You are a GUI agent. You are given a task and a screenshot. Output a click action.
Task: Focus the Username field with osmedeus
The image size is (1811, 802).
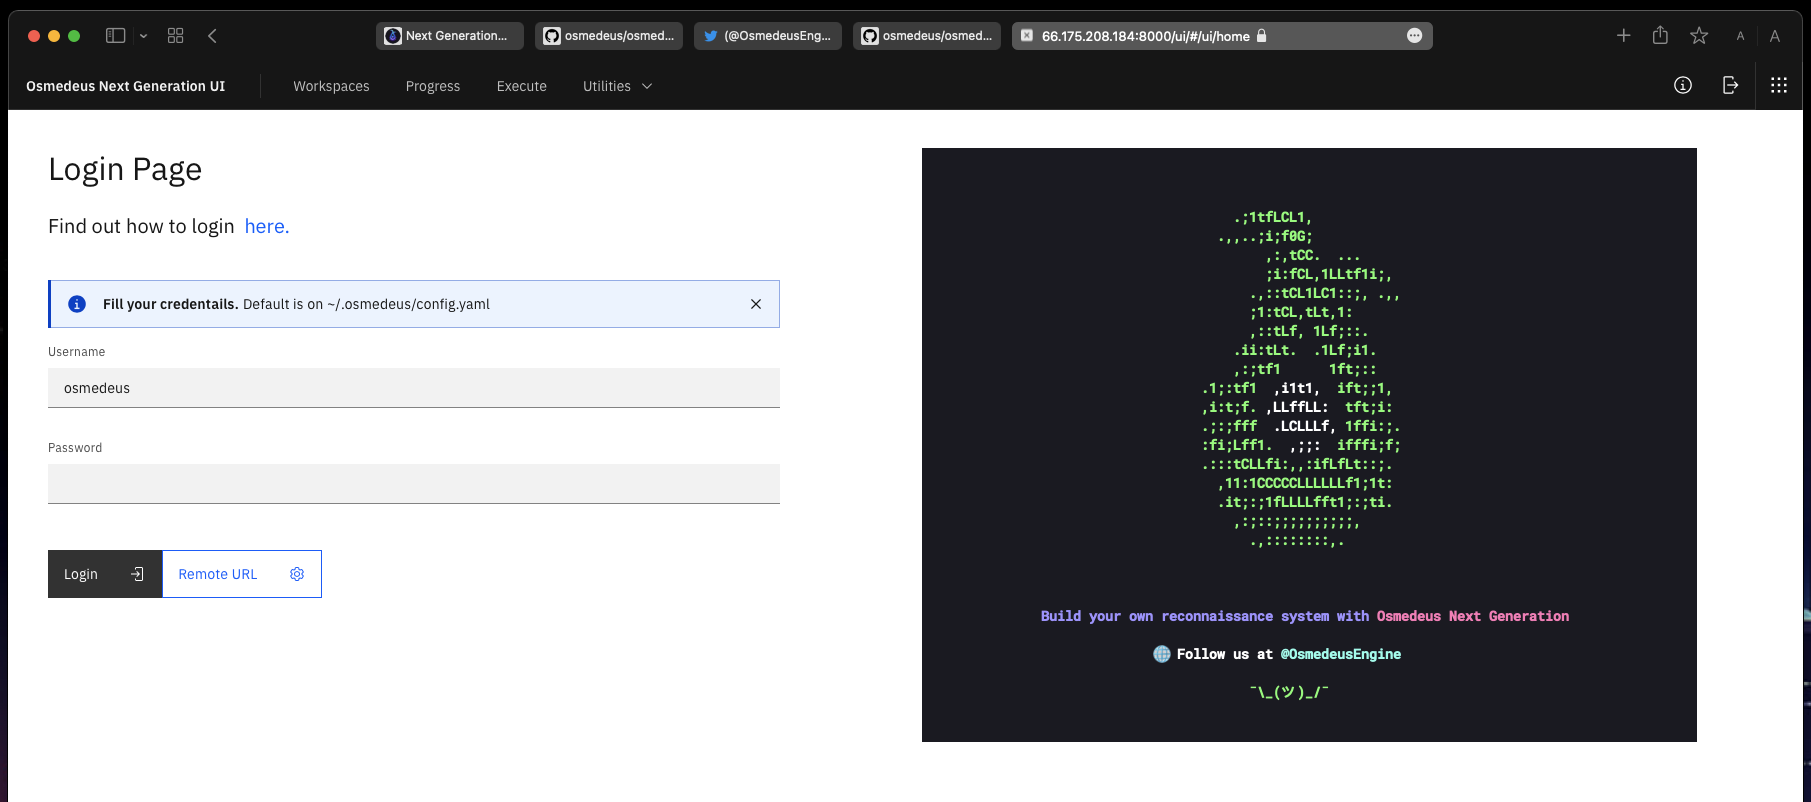(414, 388)
